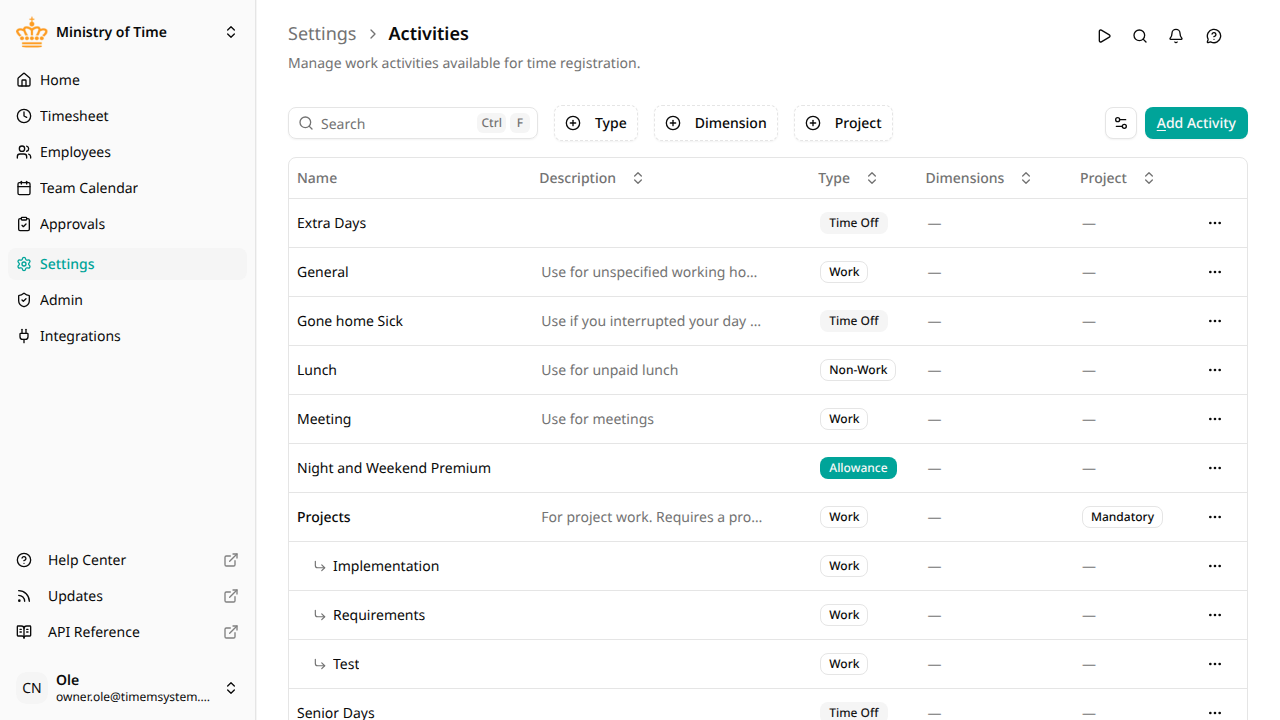This screenshot has width=1280, height=720.
Task: Open the Ole user account menu
Action: click(x=127, y=688)
